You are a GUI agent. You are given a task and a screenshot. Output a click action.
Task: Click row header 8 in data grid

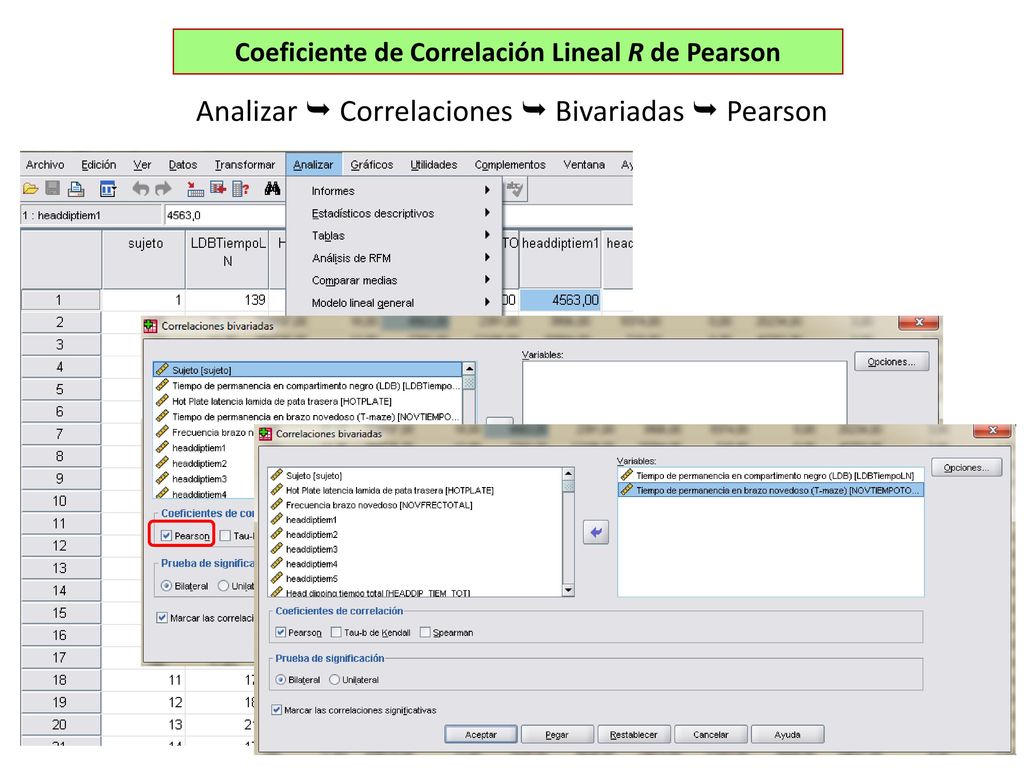pyautogui.click(x=60, y=456)
